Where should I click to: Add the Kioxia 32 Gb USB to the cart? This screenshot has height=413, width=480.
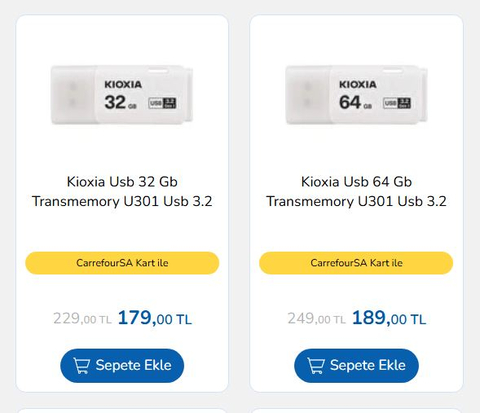122,366
